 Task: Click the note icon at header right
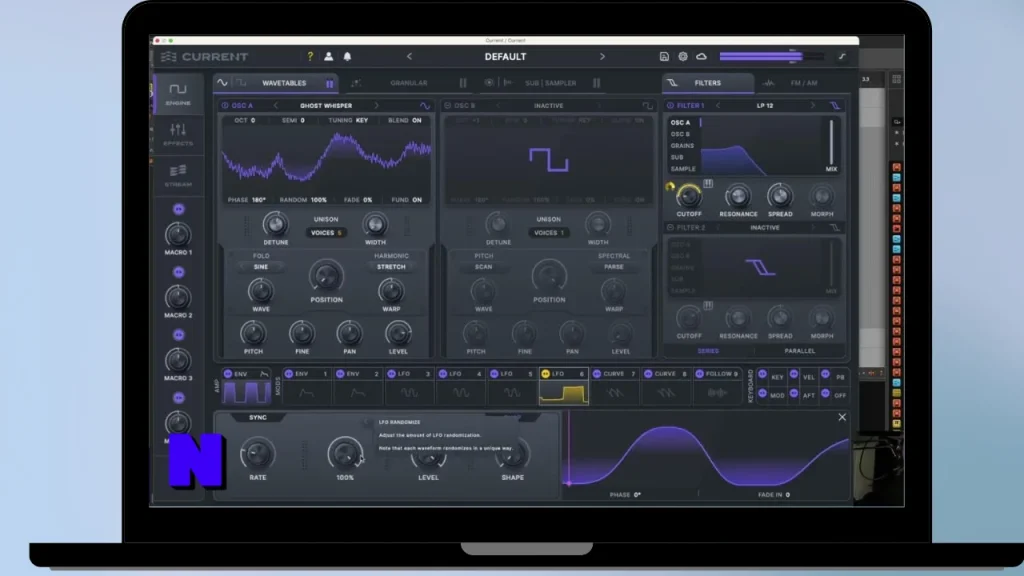pos(842,57)
